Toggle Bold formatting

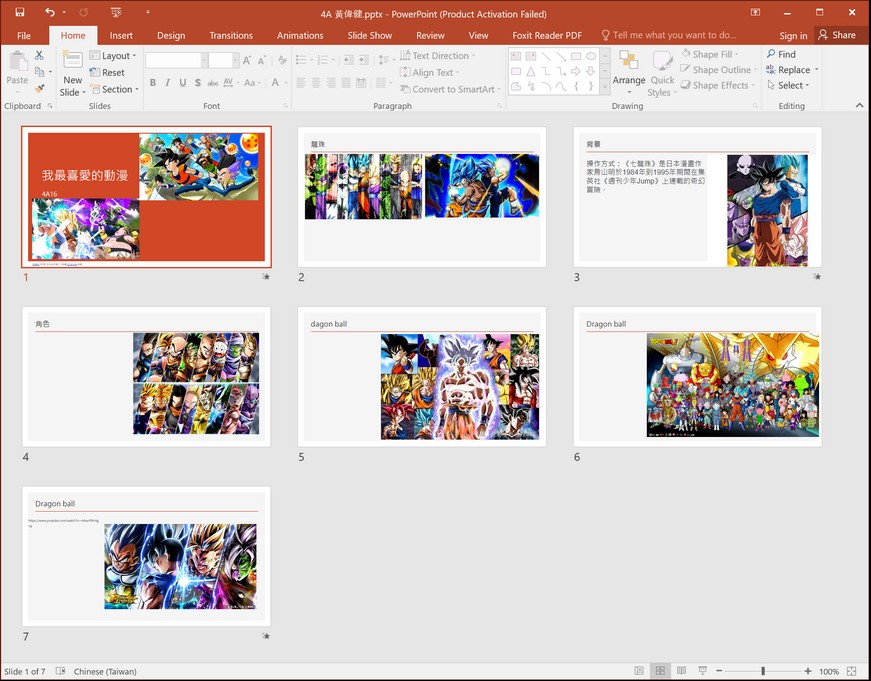[153, 83]
